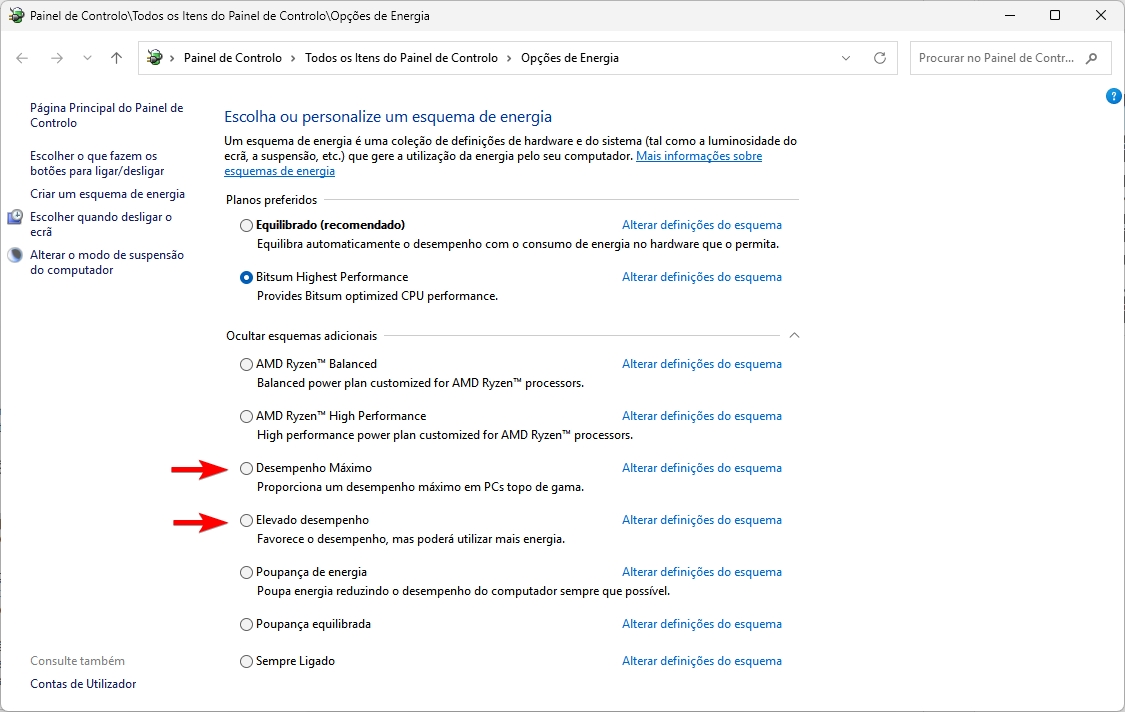Screen dimensions: 1125x712
Task: Click Todos os Itens do Painel breadcrumb
Action: tap(401, 58)
